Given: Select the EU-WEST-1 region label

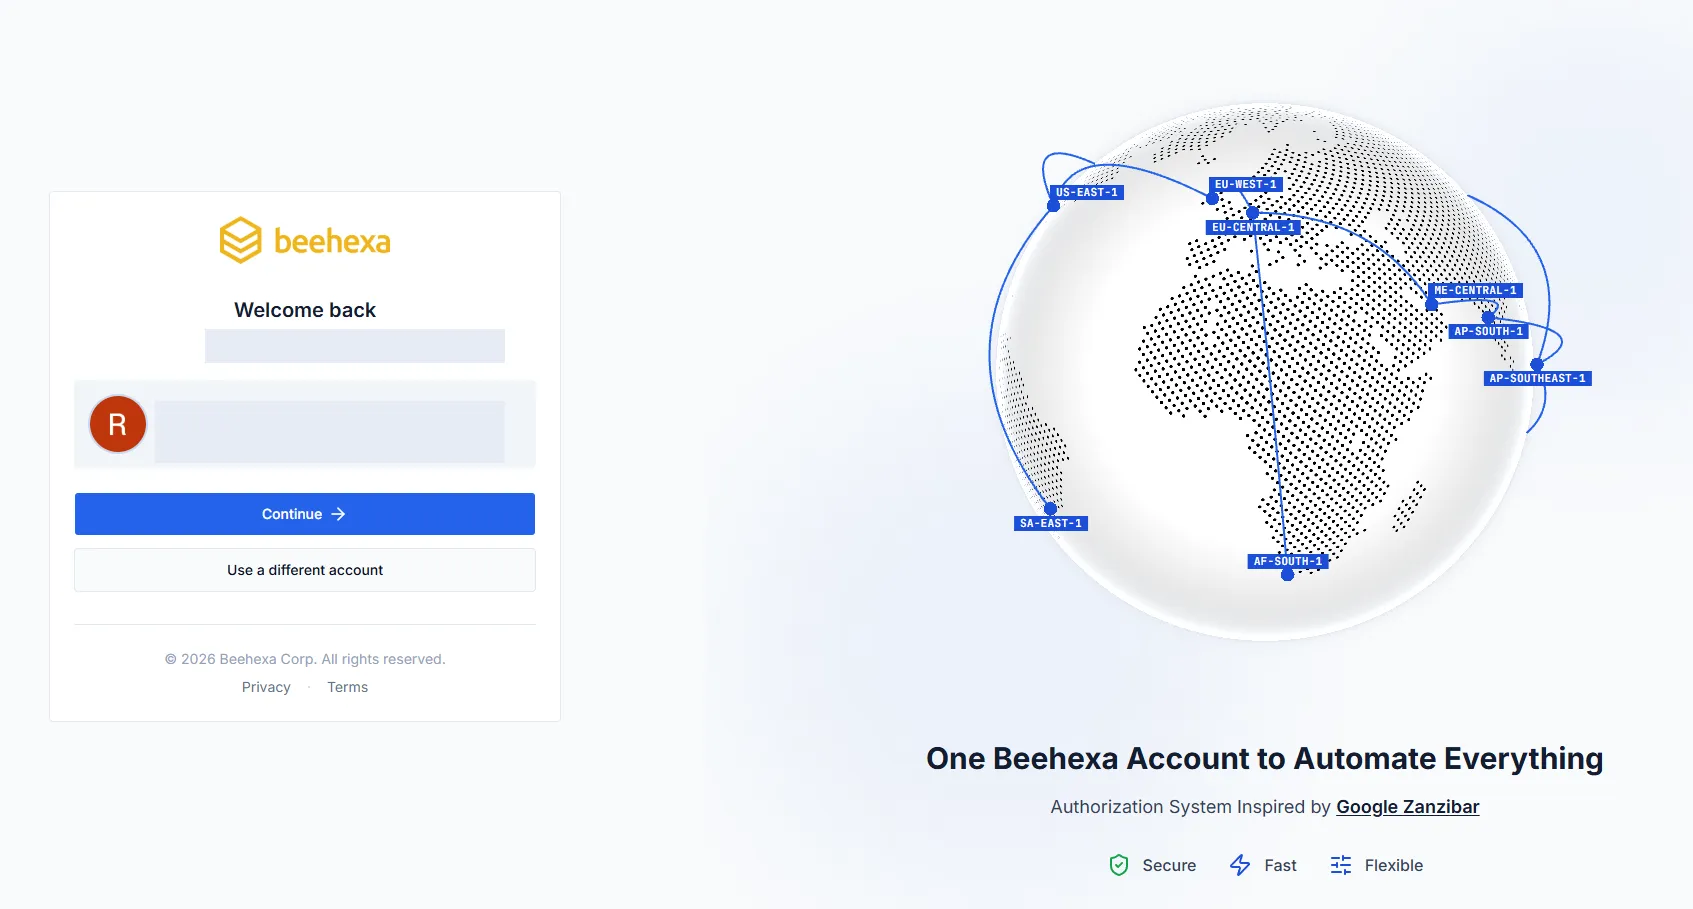Looking at the screenshot, I should coord(1246,184).
